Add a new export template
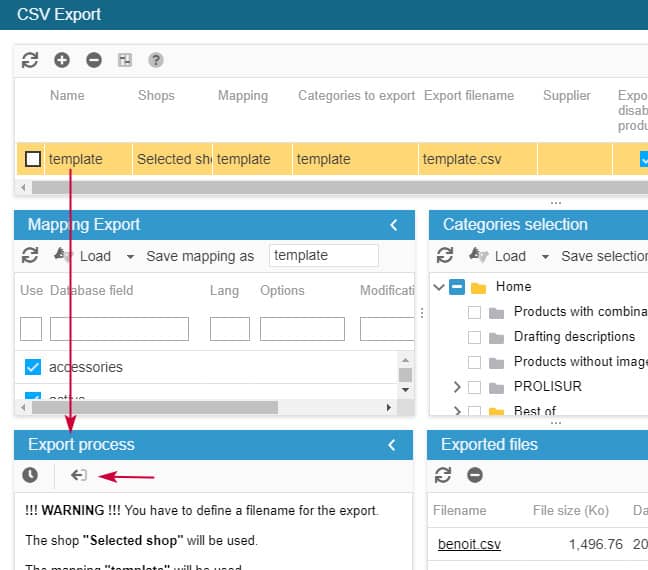648x570 pixels. 62,60
